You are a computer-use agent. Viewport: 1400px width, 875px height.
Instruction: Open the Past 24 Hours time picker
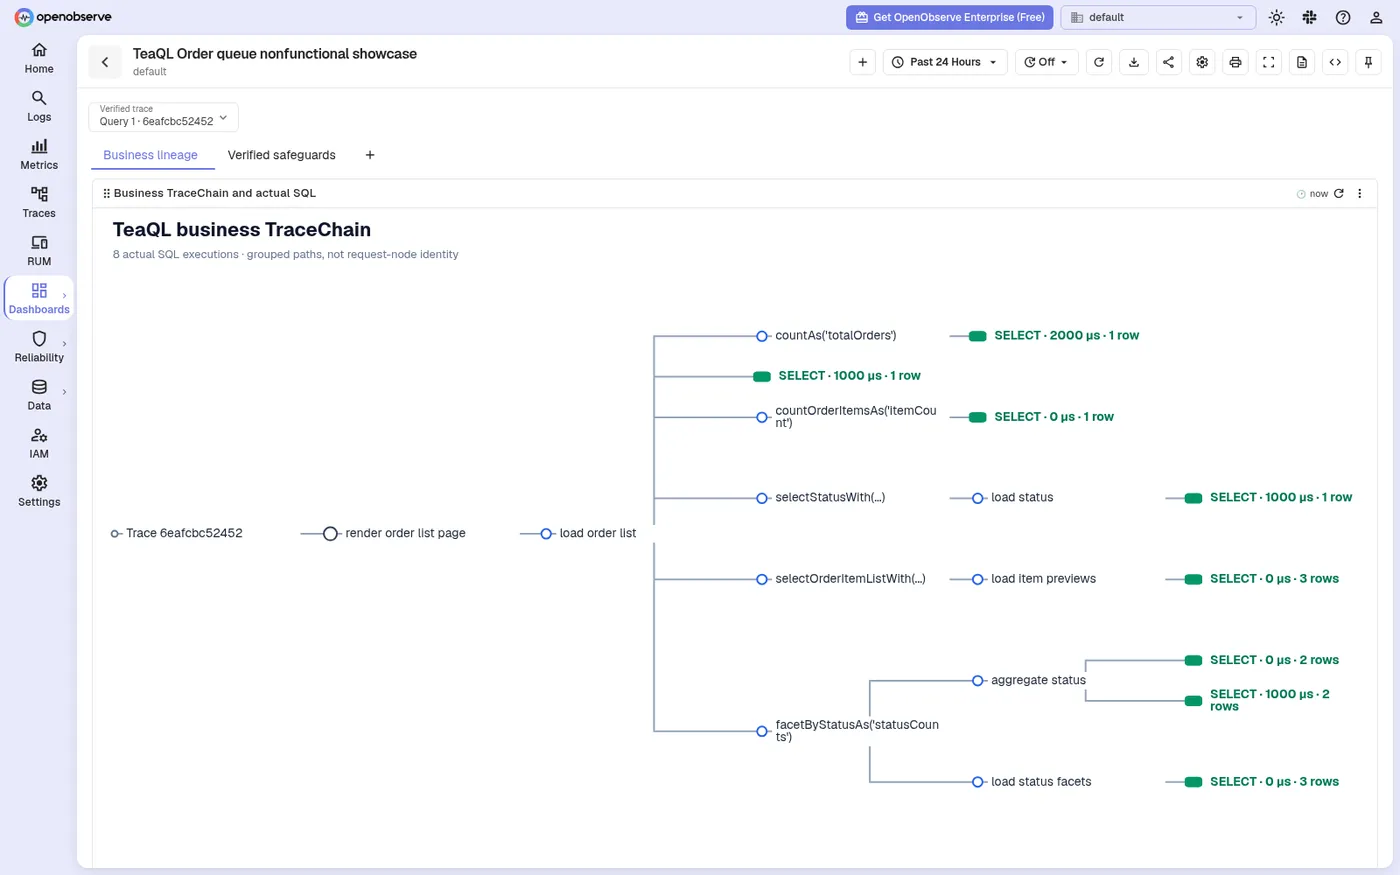click(945, 62)
